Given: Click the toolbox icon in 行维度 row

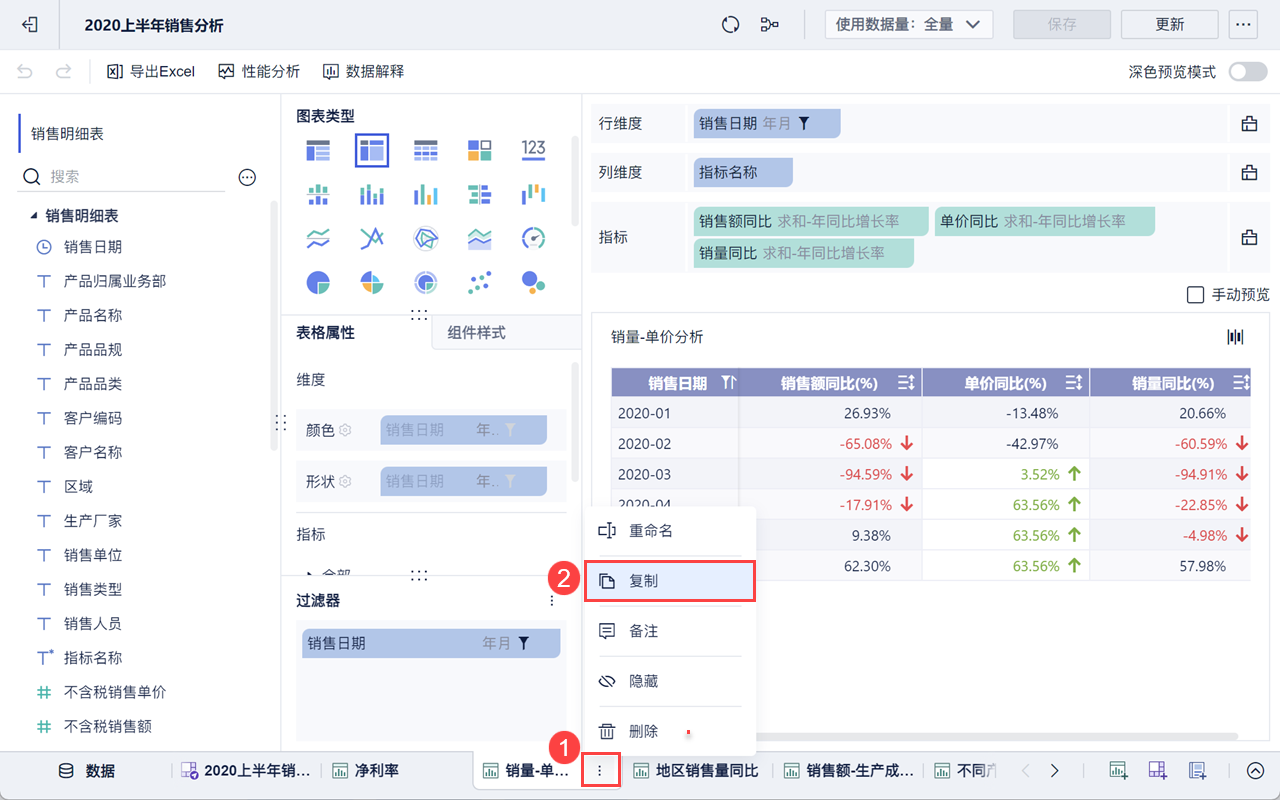Looking at the screenshot, I should pos(1249,124).
